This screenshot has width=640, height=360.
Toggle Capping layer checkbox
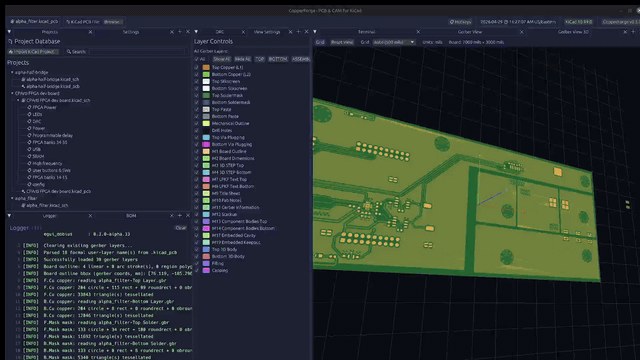197,270
